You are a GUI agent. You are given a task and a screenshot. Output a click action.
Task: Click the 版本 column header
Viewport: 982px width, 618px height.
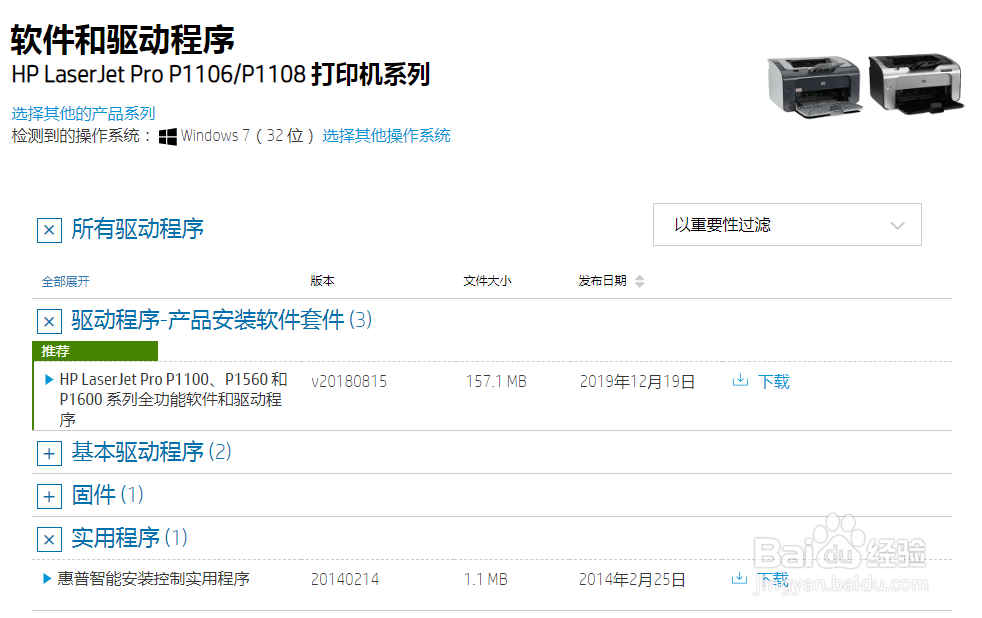pyautogui.click(x=323, y=281)
